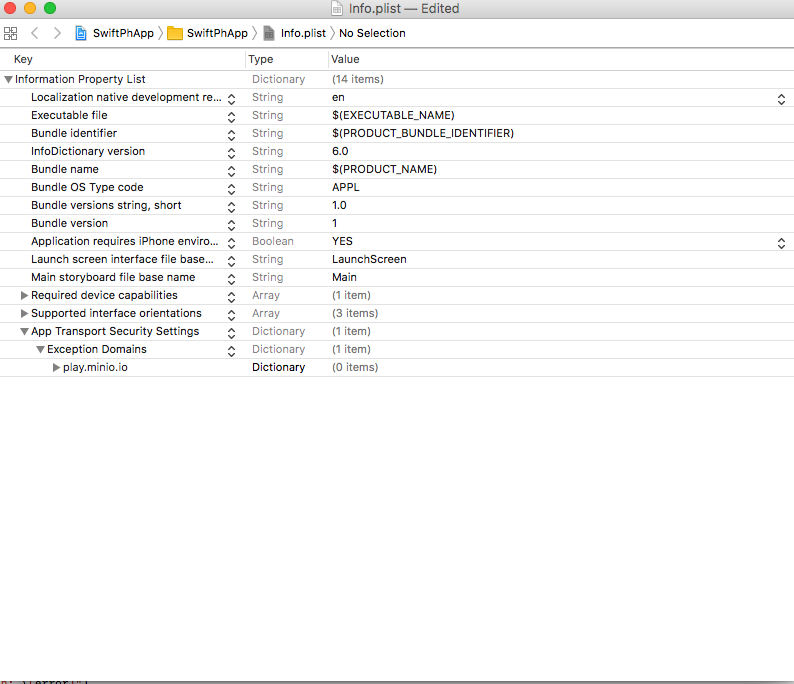
Task: Click the stepper beside Bundle identifier key
Action: (231, 134)
